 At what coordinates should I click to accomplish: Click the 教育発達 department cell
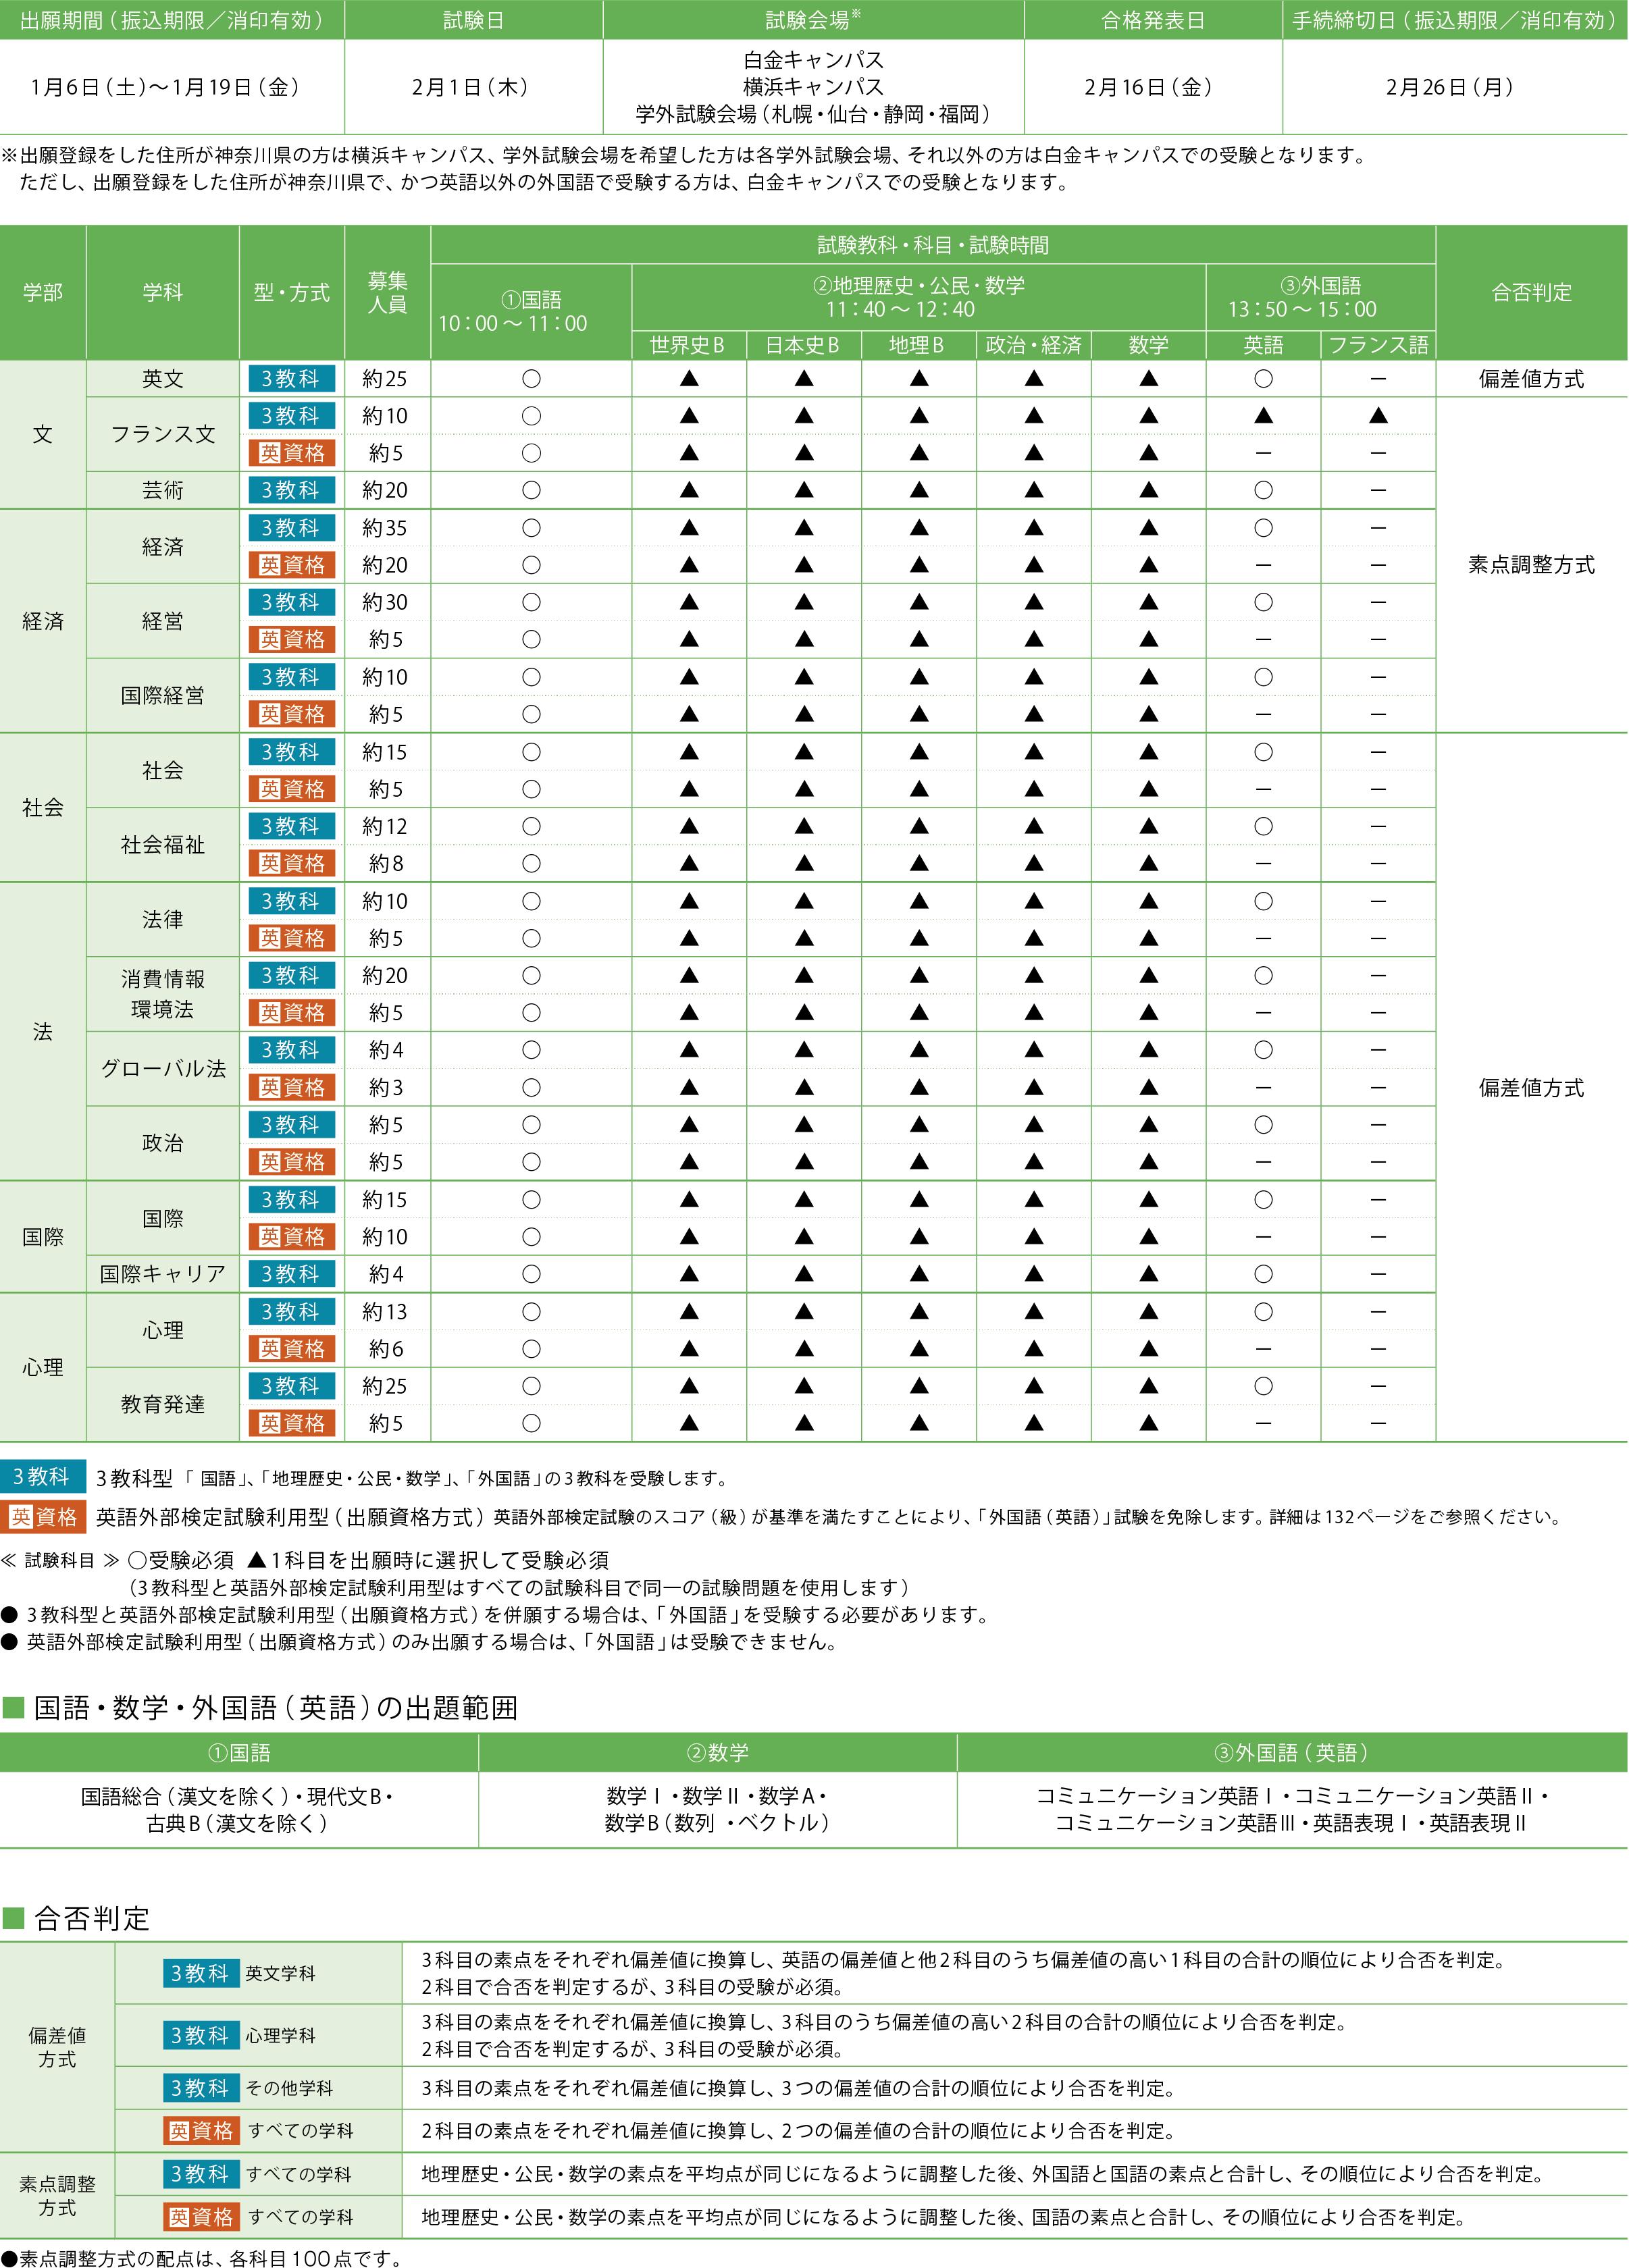(x=162, y=1404)
